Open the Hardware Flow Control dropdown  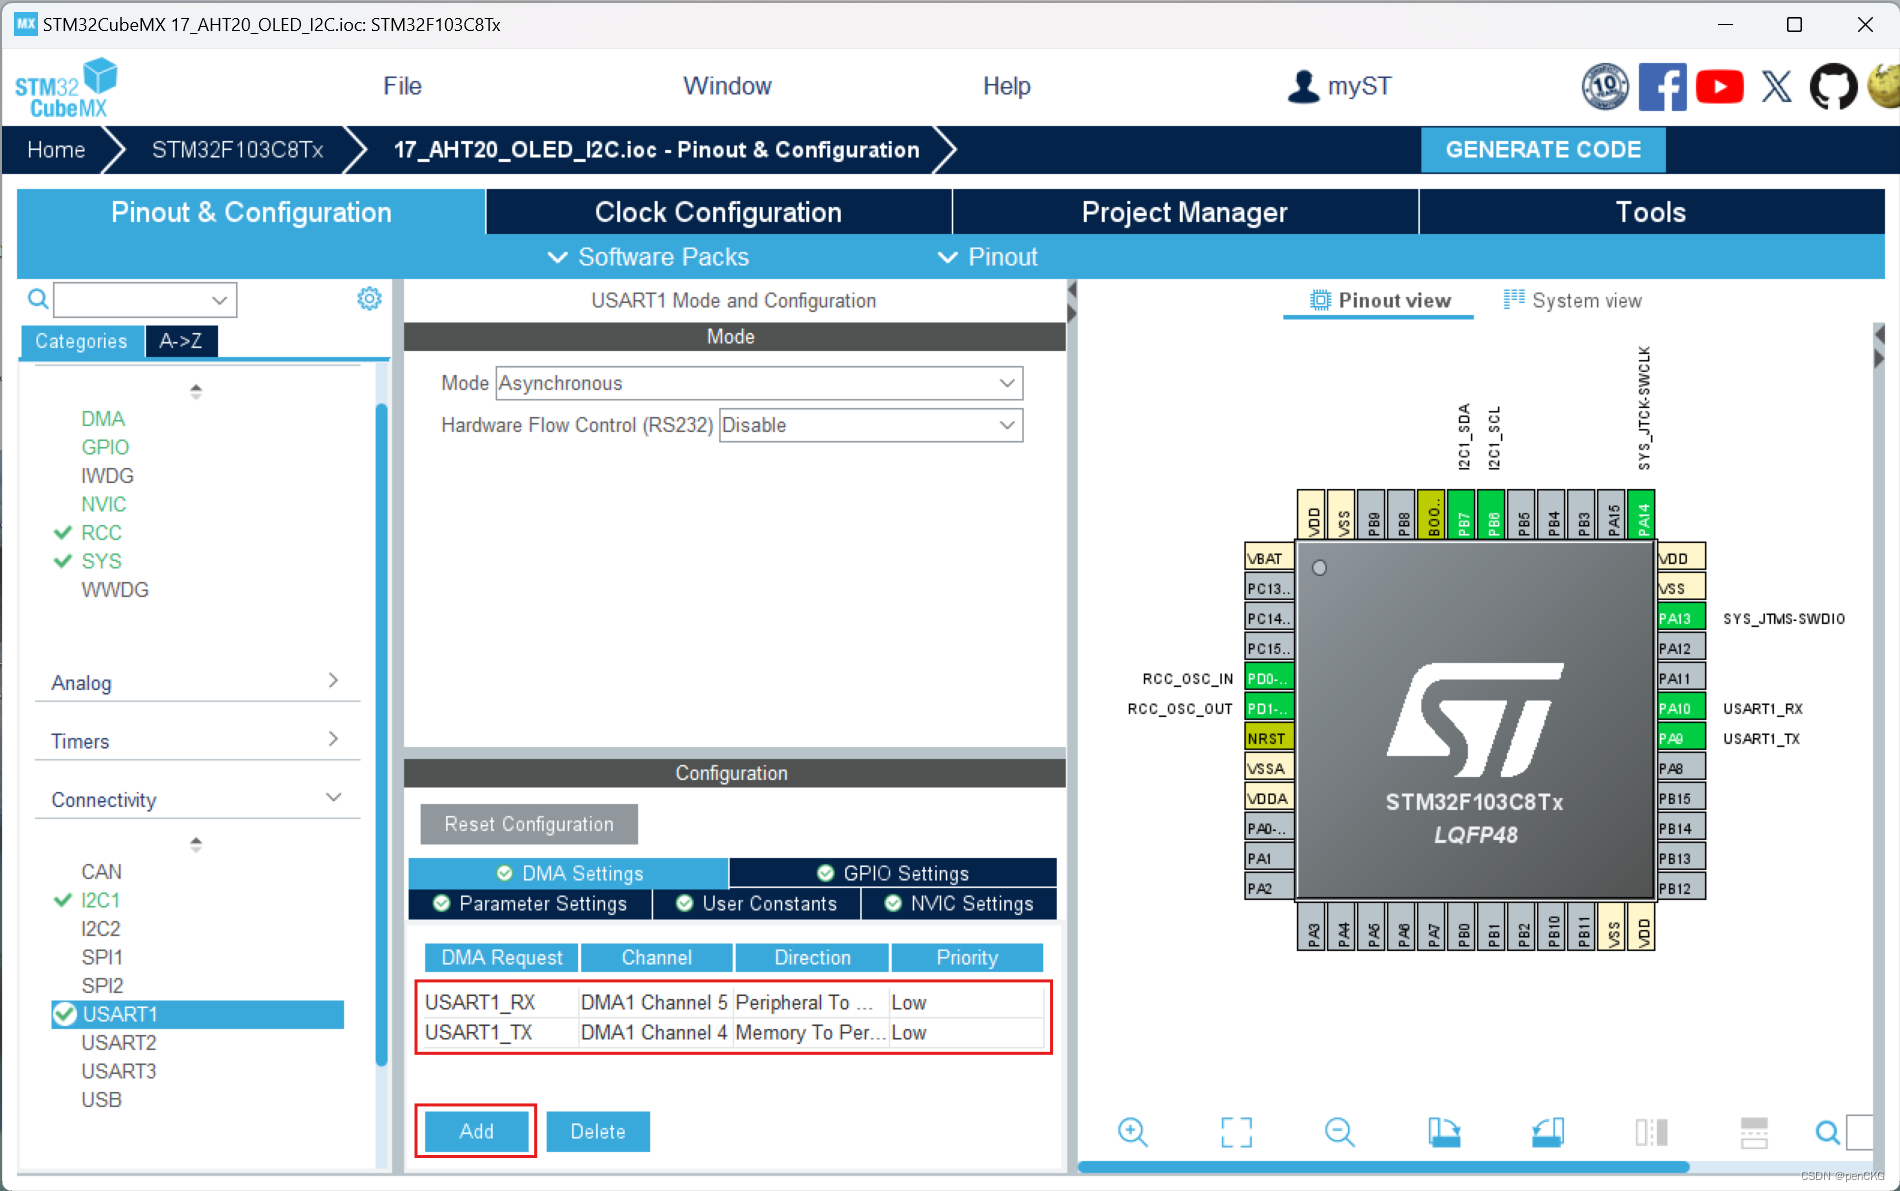[871, 425]
